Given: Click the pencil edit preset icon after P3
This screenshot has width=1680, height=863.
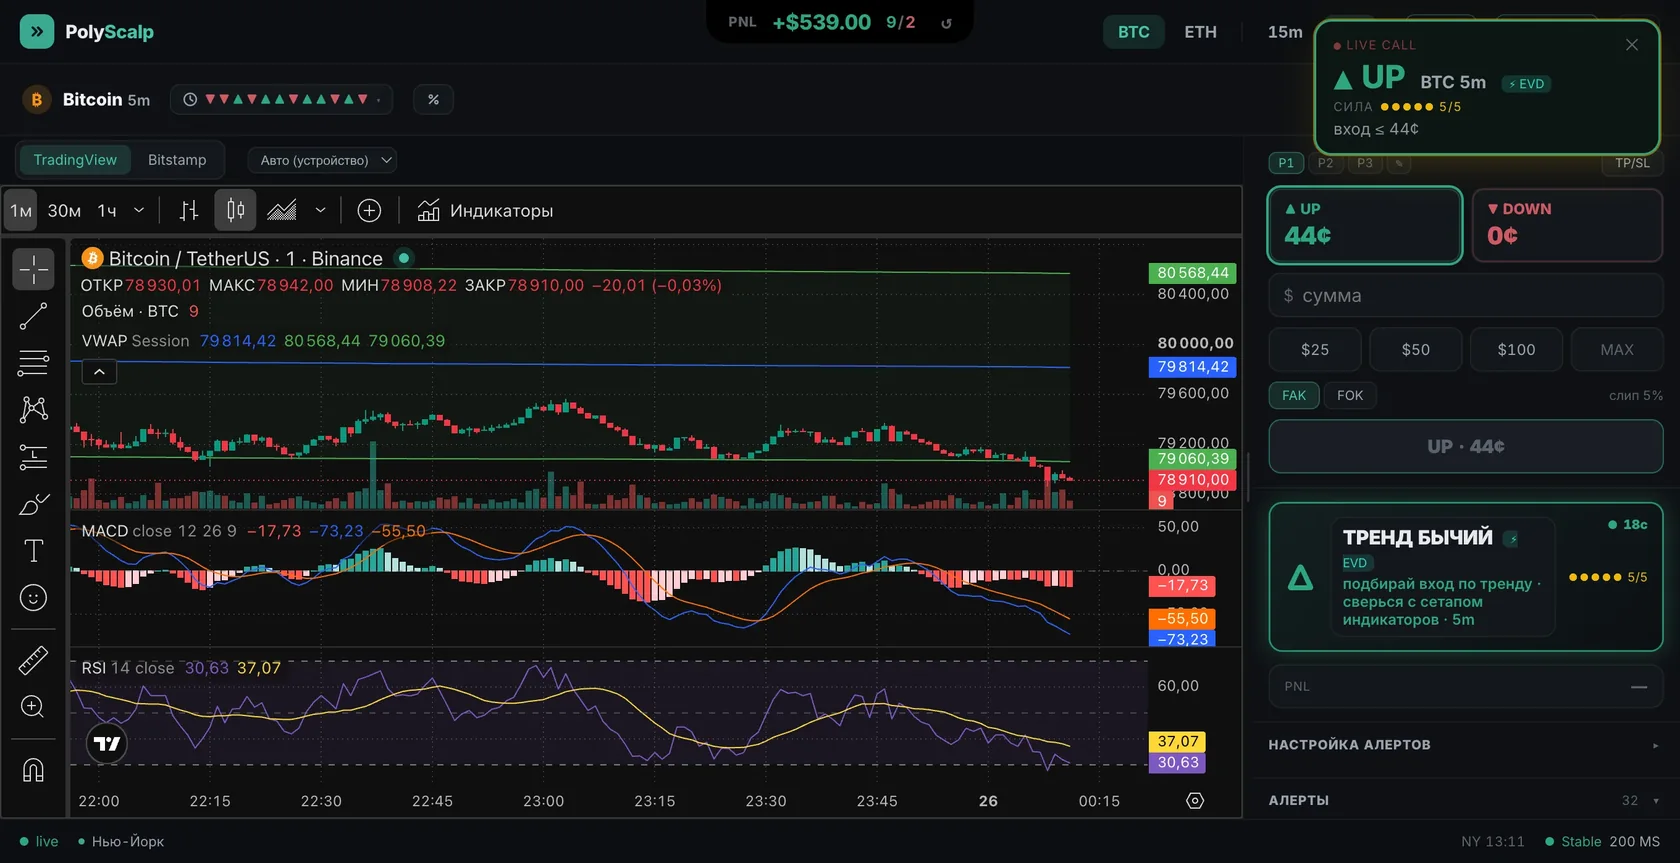Looking at the screenshot, I should [1399, 163].
